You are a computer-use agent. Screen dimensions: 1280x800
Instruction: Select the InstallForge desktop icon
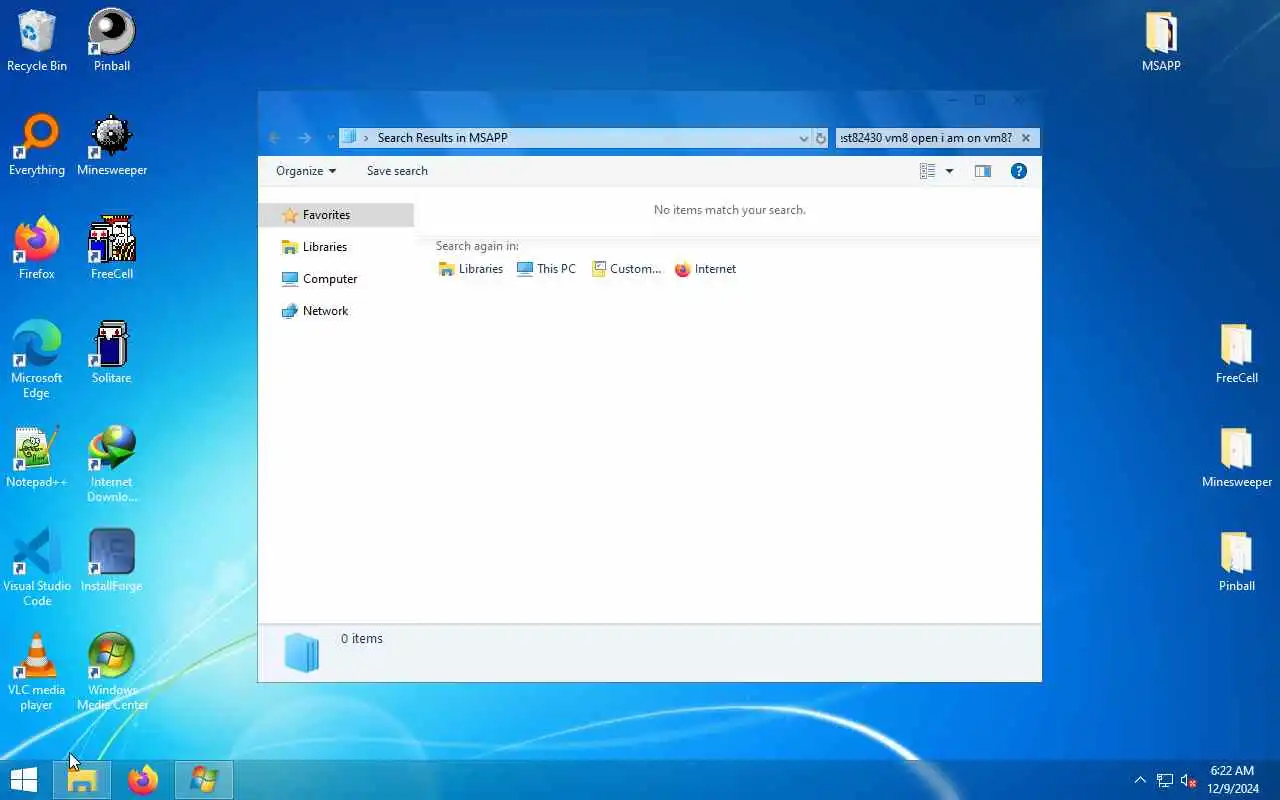coord(112,561)
